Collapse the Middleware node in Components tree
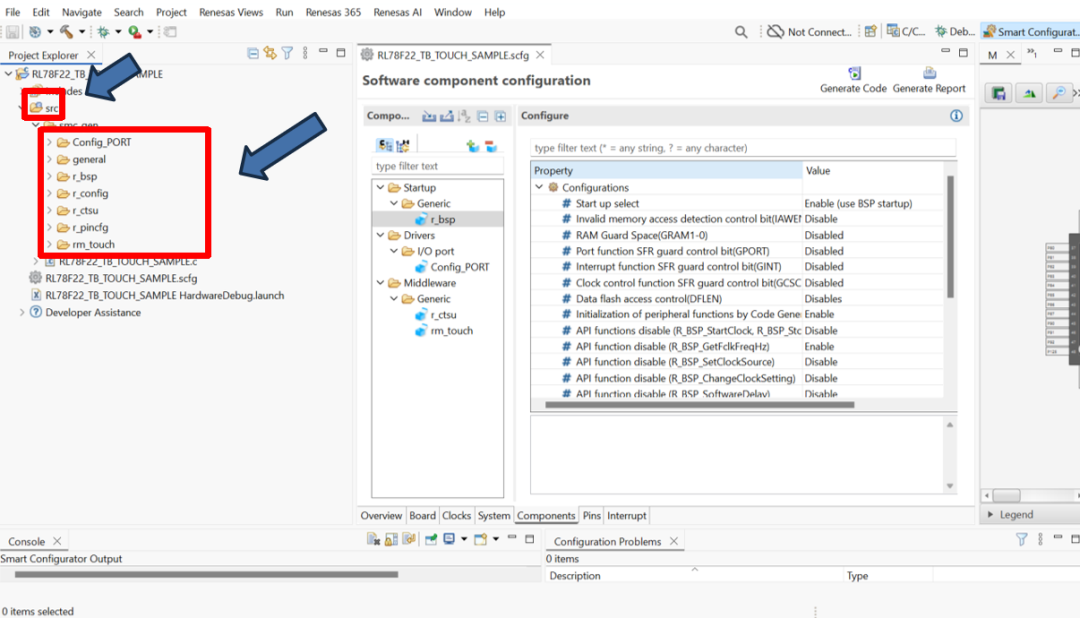The height and width of the screenshot is (618, 1080). point(380,283)
